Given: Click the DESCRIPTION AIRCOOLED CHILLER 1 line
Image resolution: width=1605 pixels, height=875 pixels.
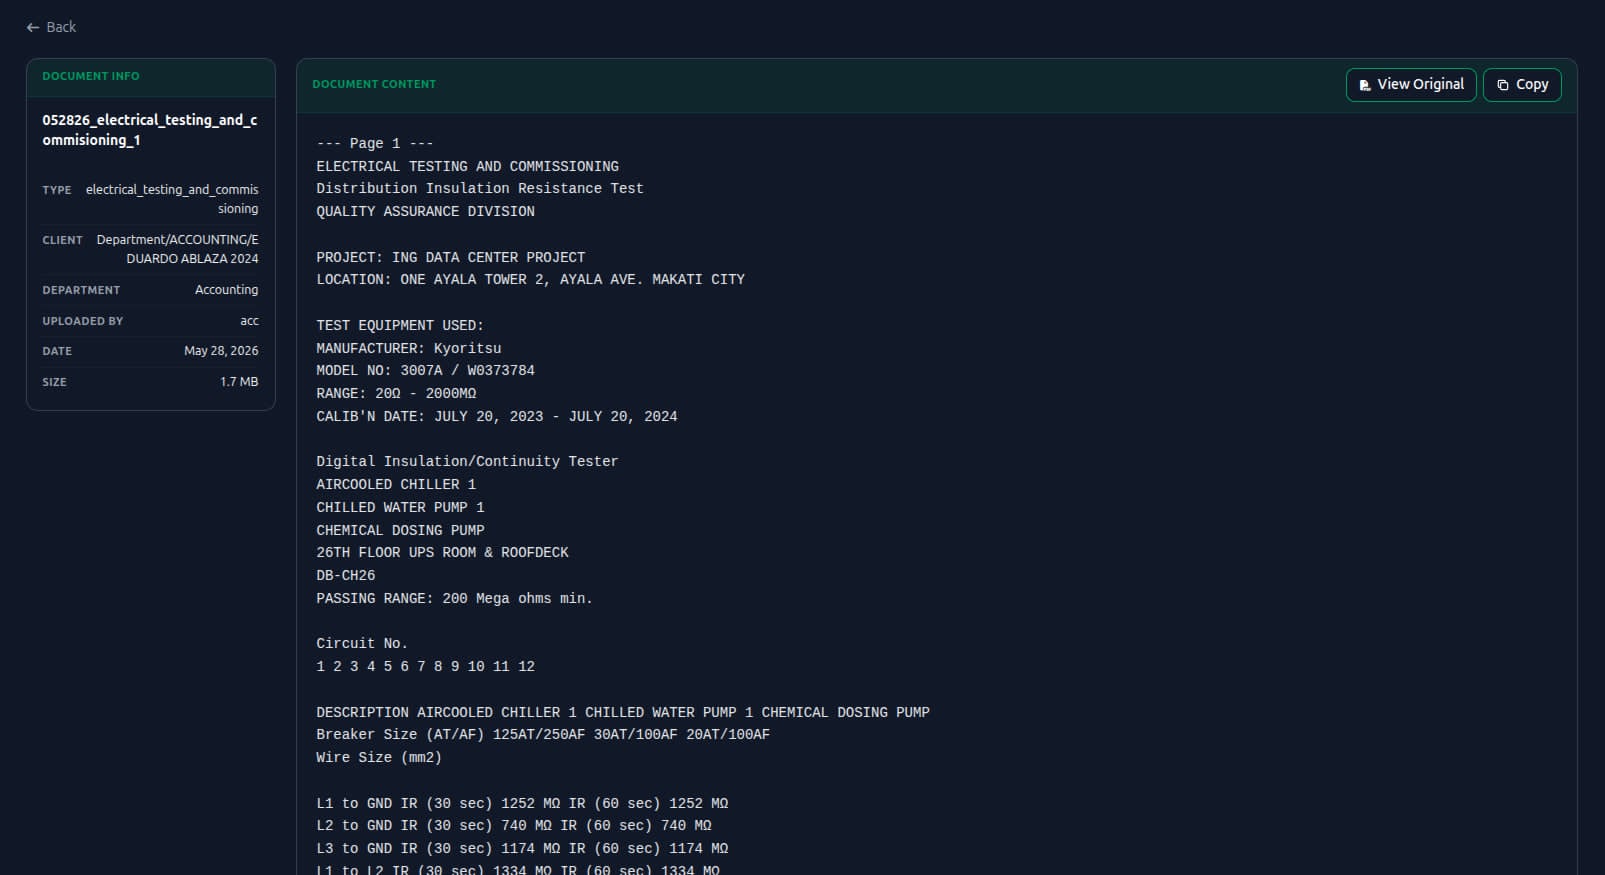Looking at the screenshot, I should point(623,712).
